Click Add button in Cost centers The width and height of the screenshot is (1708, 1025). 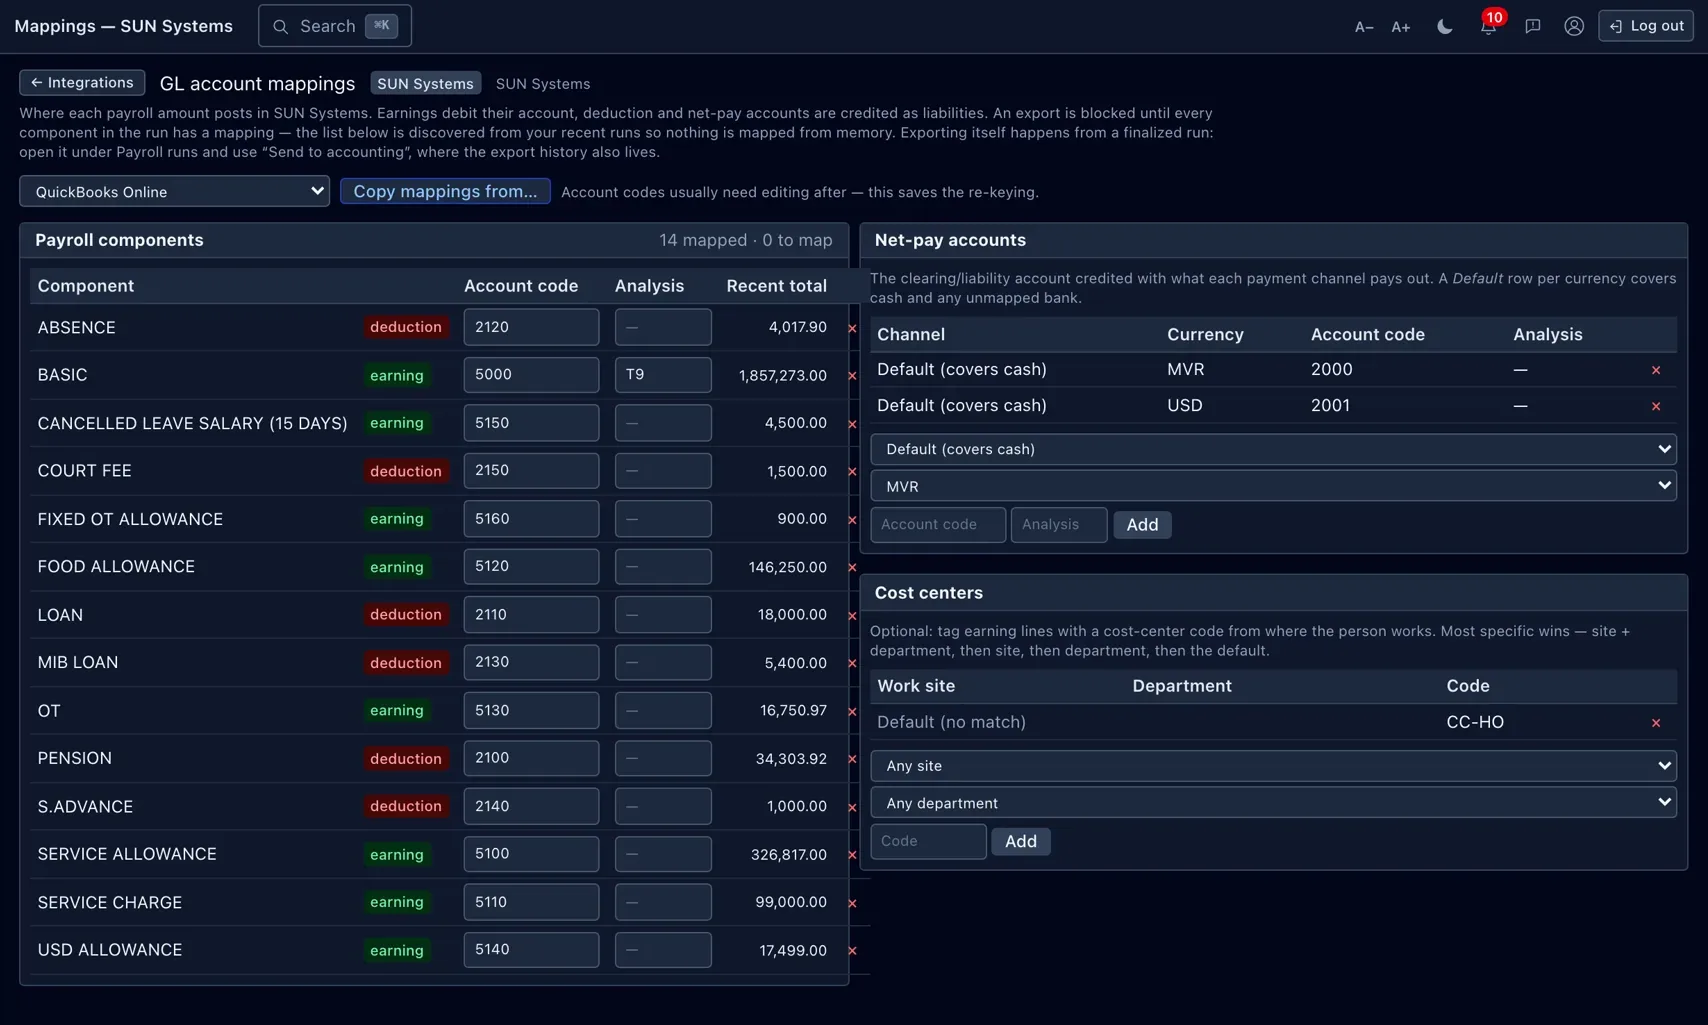[x=1020, y=842]
